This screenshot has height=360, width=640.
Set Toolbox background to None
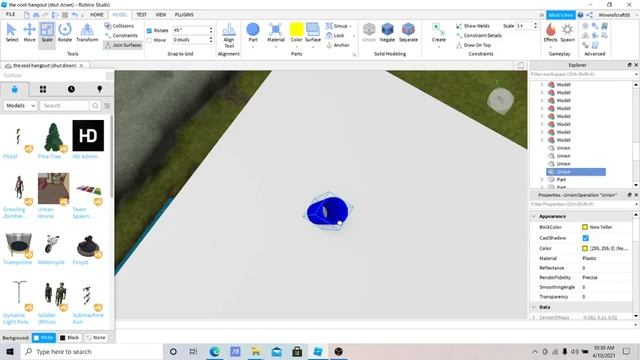(x=96, y=338)
